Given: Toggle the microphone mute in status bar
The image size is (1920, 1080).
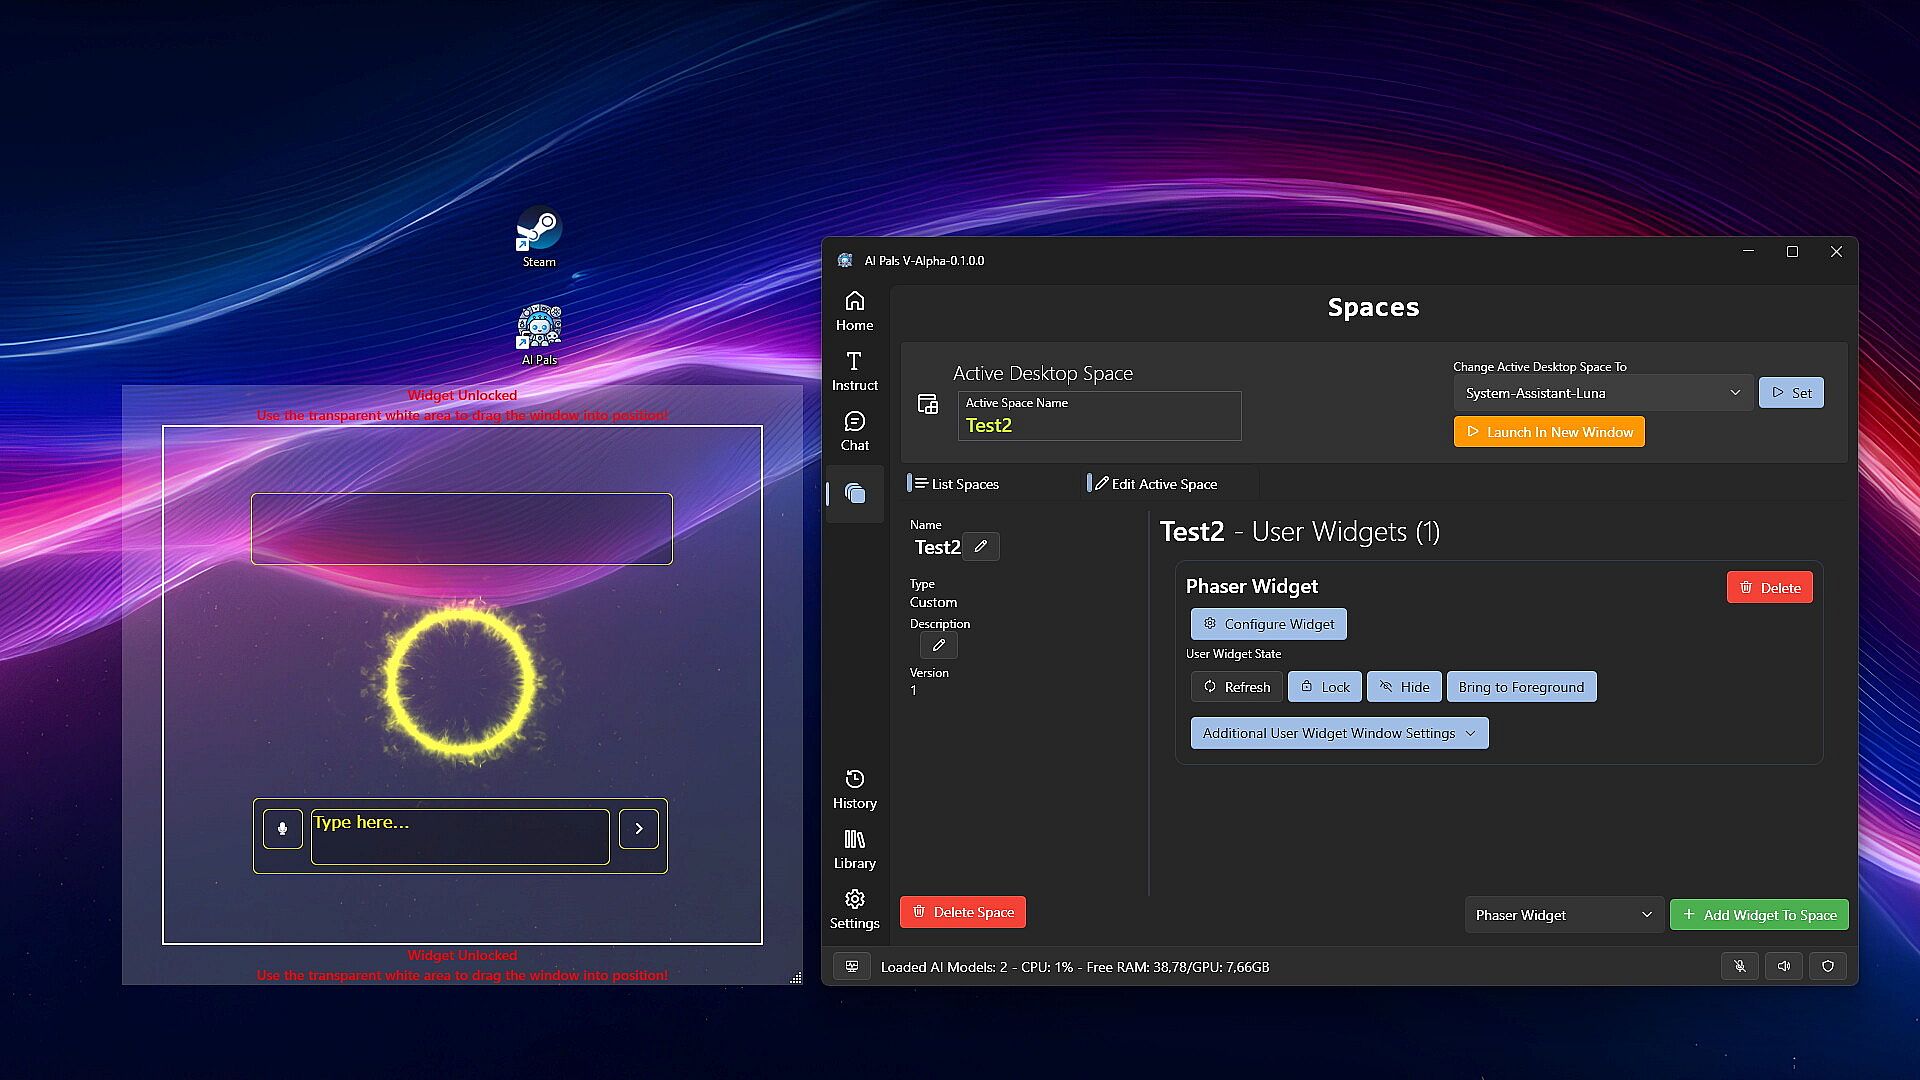Looking at the screenshot, I should (1740, 966).
